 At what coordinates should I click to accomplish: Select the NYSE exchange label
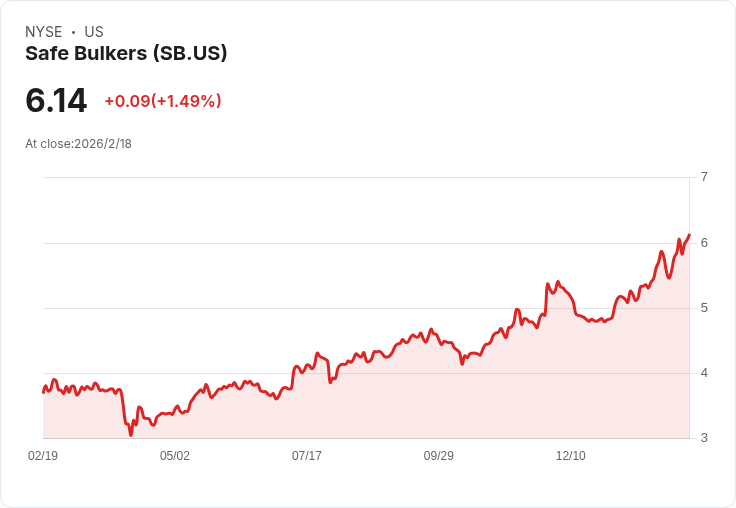[x=44, y=32]
